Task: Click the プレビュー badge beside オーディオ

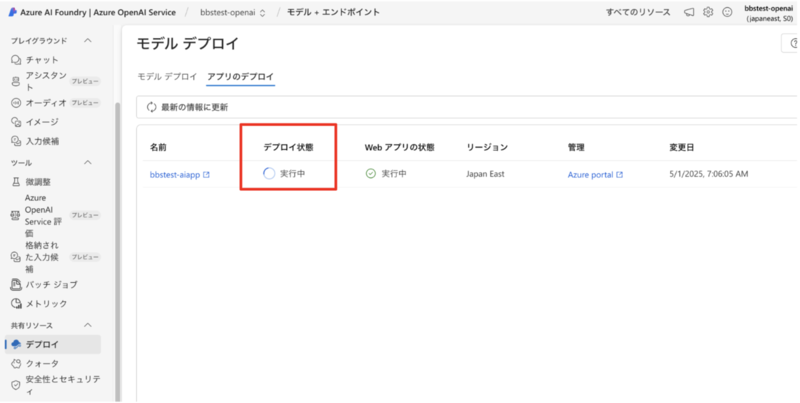Action: pos(85,103)
